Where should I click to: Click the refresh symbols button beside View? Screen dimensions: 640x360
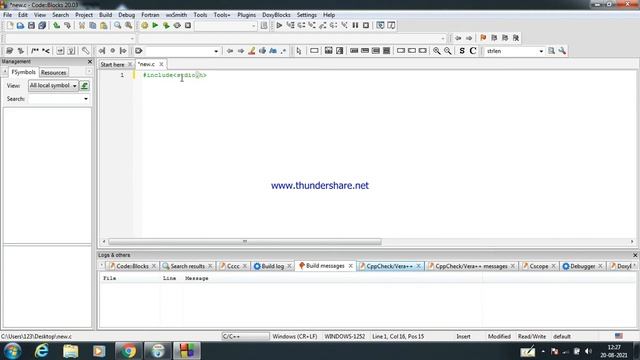tap(84, 86)
